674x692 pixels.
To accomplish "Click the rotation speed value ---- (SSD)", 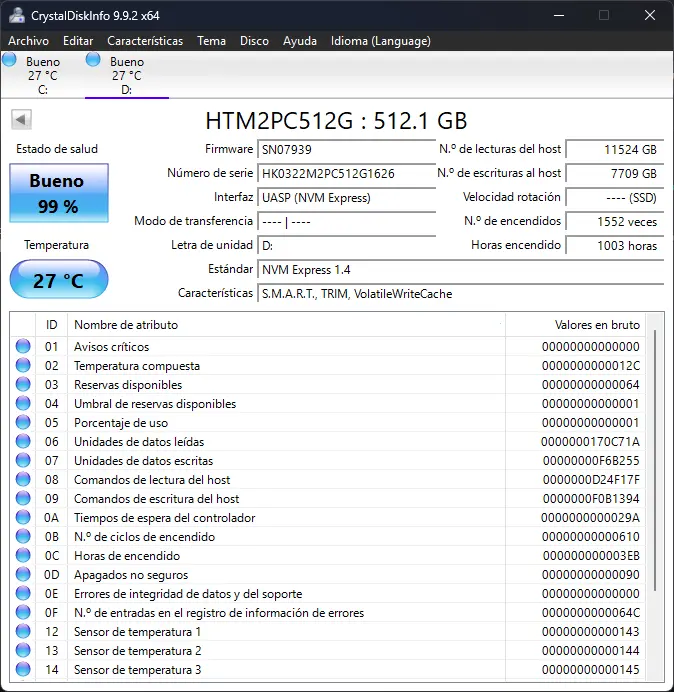I will (614, 197).
